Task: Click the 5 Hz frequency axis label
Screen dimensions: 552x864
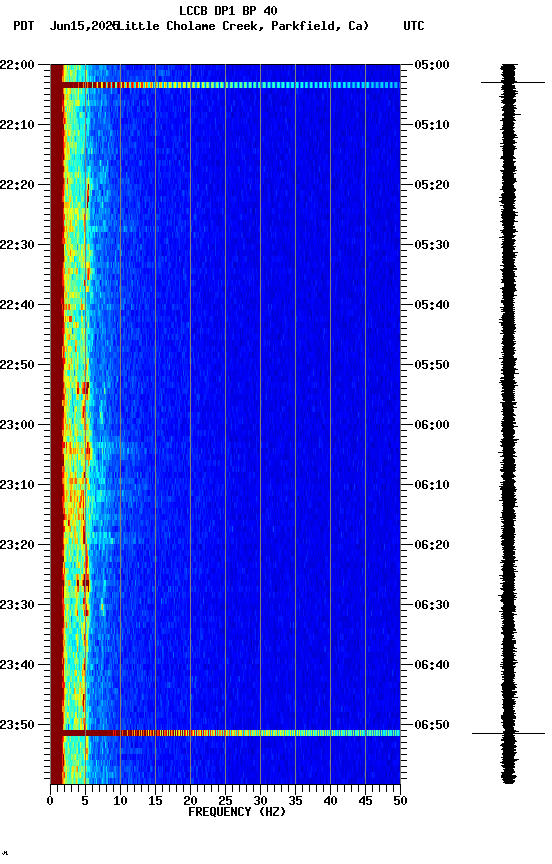Action: [85, 801]
